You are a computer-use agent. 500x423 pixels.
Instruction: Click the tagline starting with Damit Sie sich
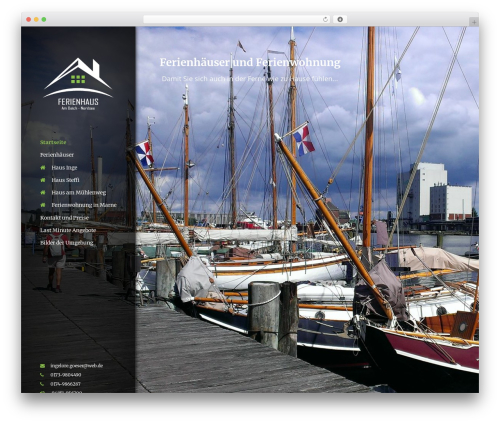250,79
